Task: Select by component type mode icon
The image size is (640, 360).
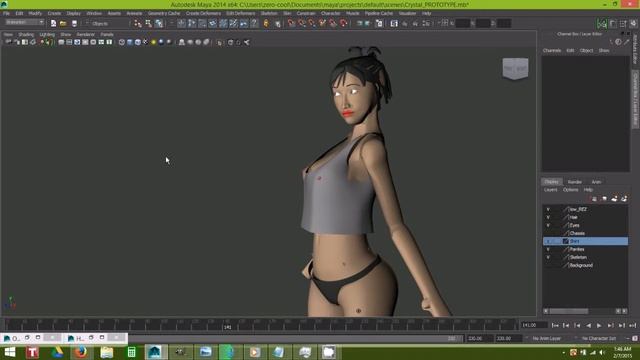Action: (x=159, y=24)
